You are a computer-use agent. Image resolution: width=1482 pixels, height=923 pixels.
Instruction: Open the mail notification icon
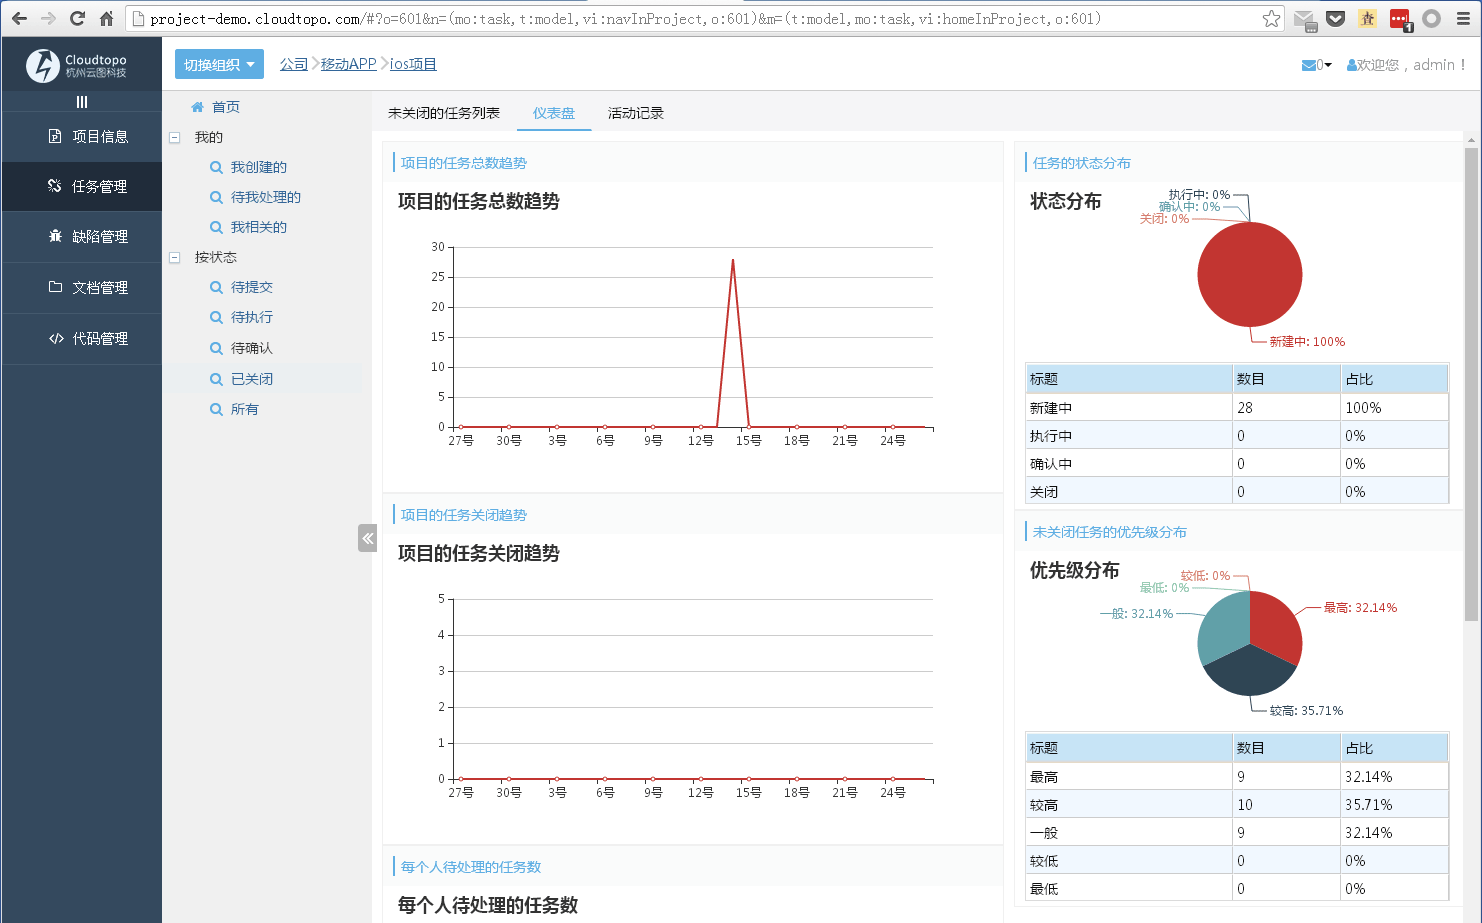1308,65
